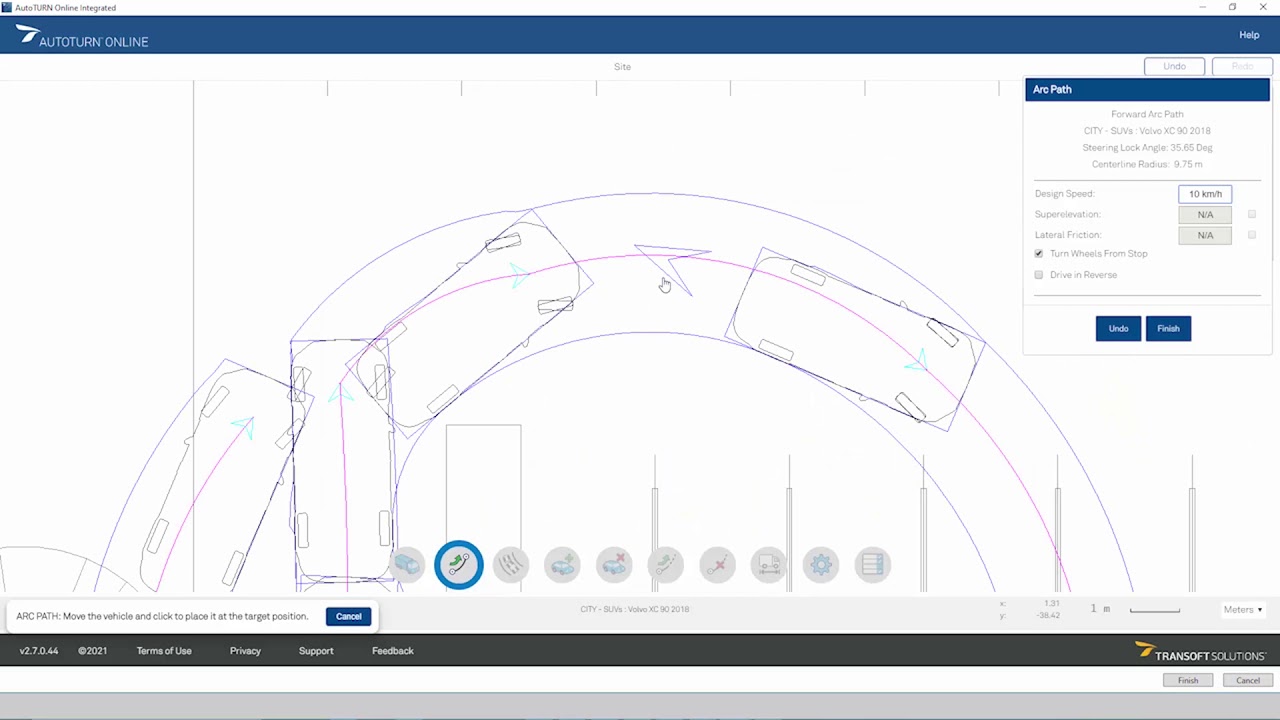This screenshot has width=1280, height=720.
Task: Click the vehicle name in the status bar
Action: pyautogui.click(x=634, y=609)
